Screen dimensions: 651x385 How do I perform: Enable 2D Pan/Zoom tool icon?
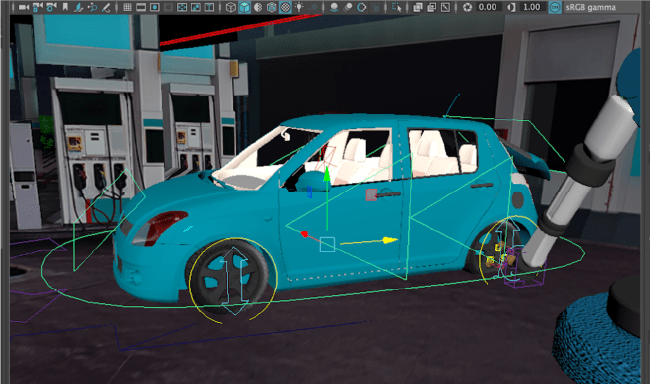click(92, 7)
